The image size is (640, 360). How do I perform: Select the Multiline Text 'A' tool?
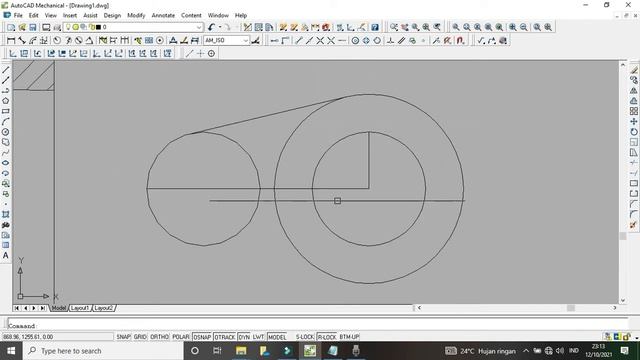click(x=6, y=256)
